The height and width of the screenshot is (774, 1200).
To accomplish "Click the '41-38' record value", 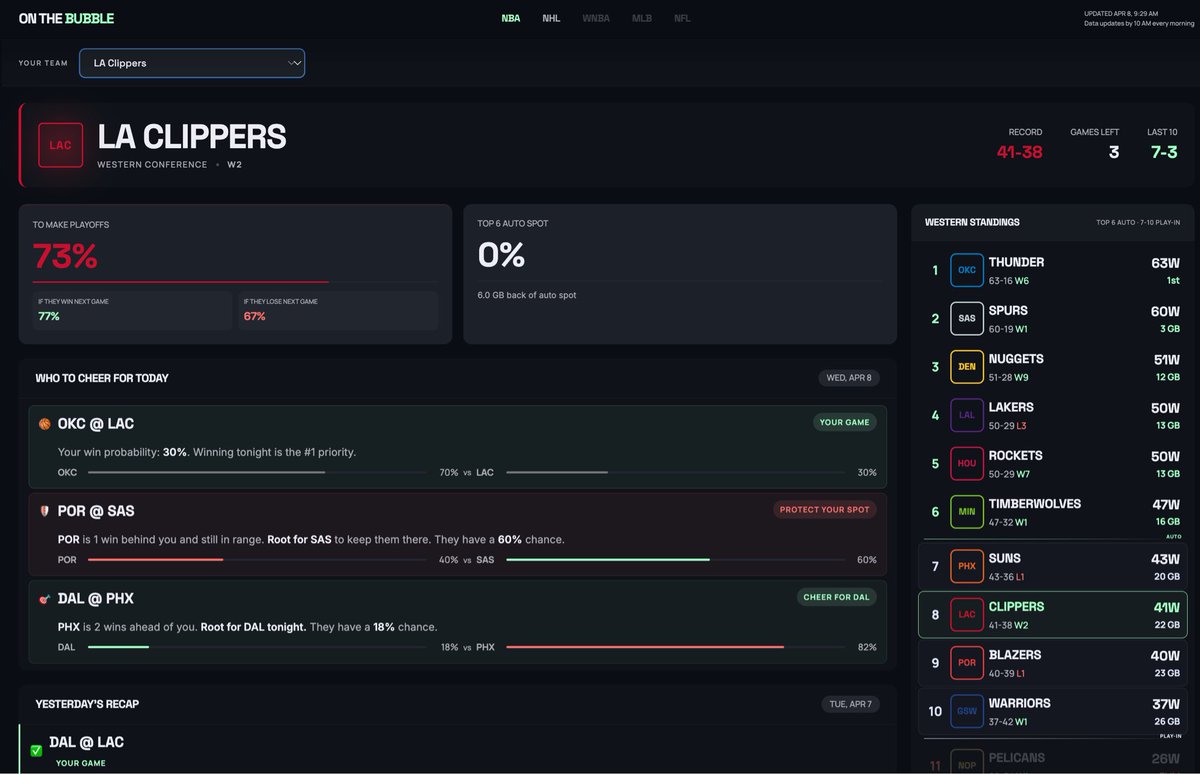I will pyautogui.click(x=1019, y=152).
